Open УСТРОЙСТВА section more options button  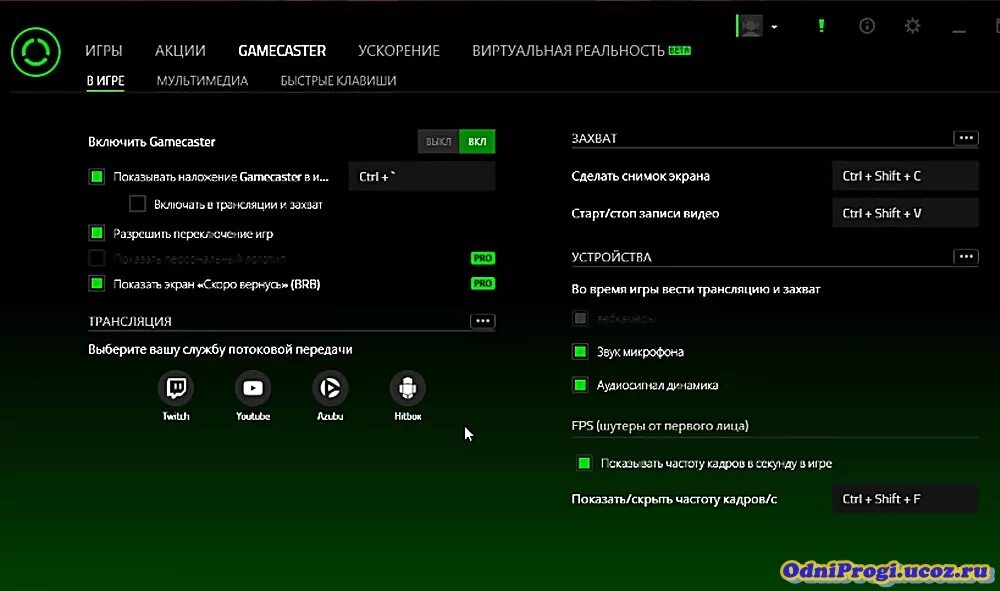pos(966,256)
